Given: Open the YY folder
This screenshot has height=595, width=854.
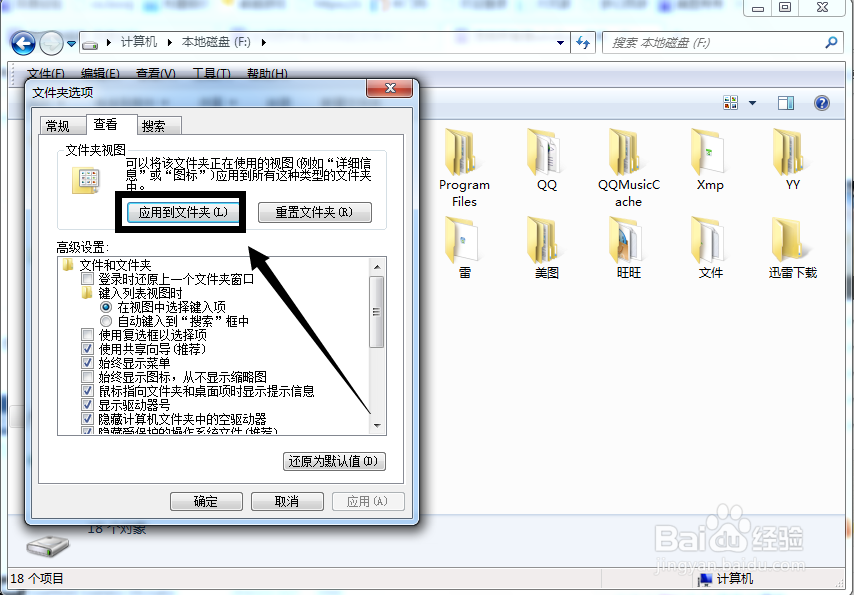Looking at the screenshot, I should (792, 160).
